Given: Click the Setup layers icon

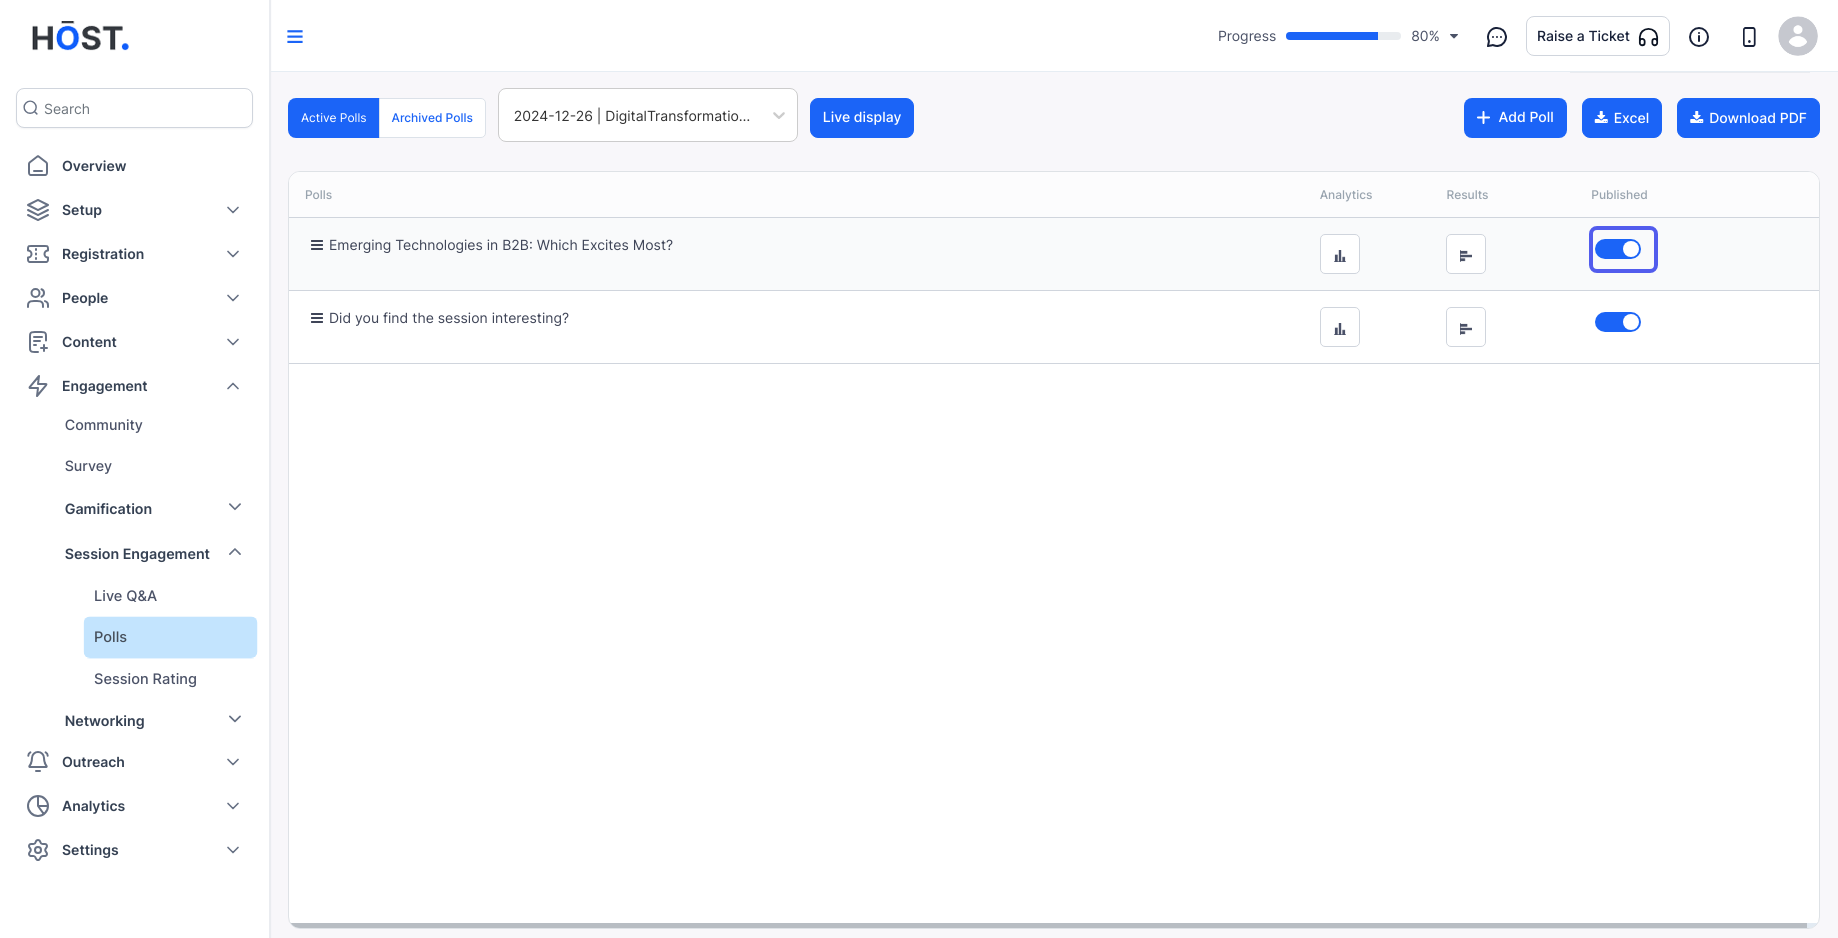Looking at the screenshot, I should tap(38, 210).
